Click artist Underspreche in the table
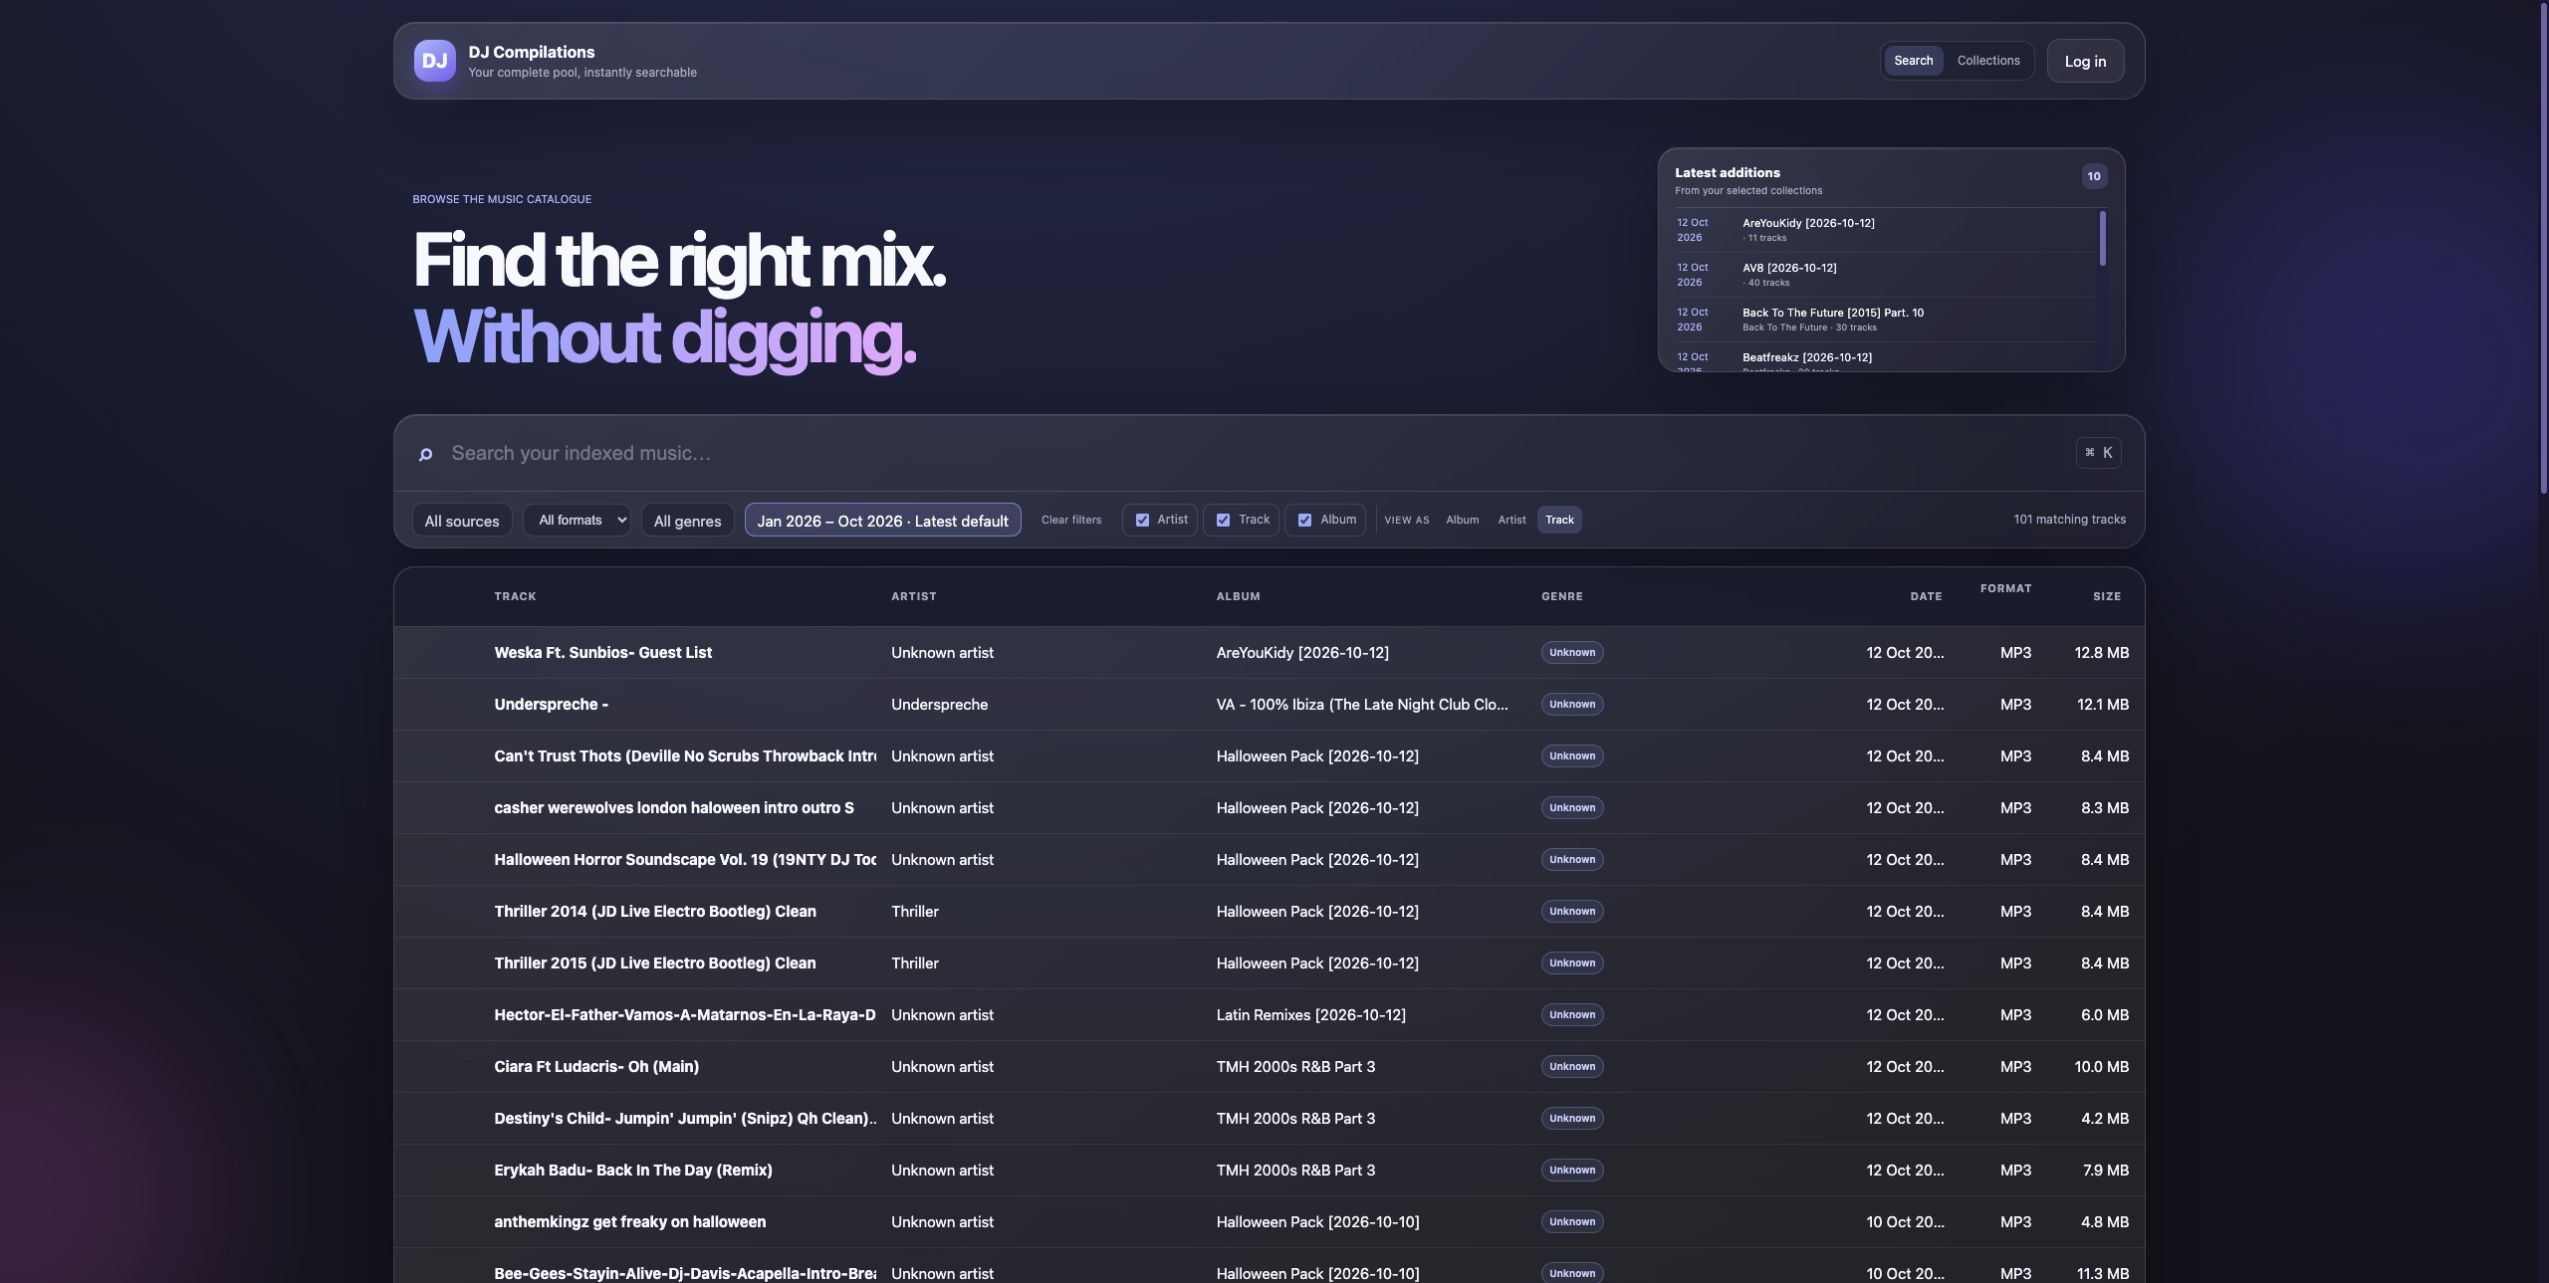This screenshot has width=2549, height=1283. pos(939,705)
